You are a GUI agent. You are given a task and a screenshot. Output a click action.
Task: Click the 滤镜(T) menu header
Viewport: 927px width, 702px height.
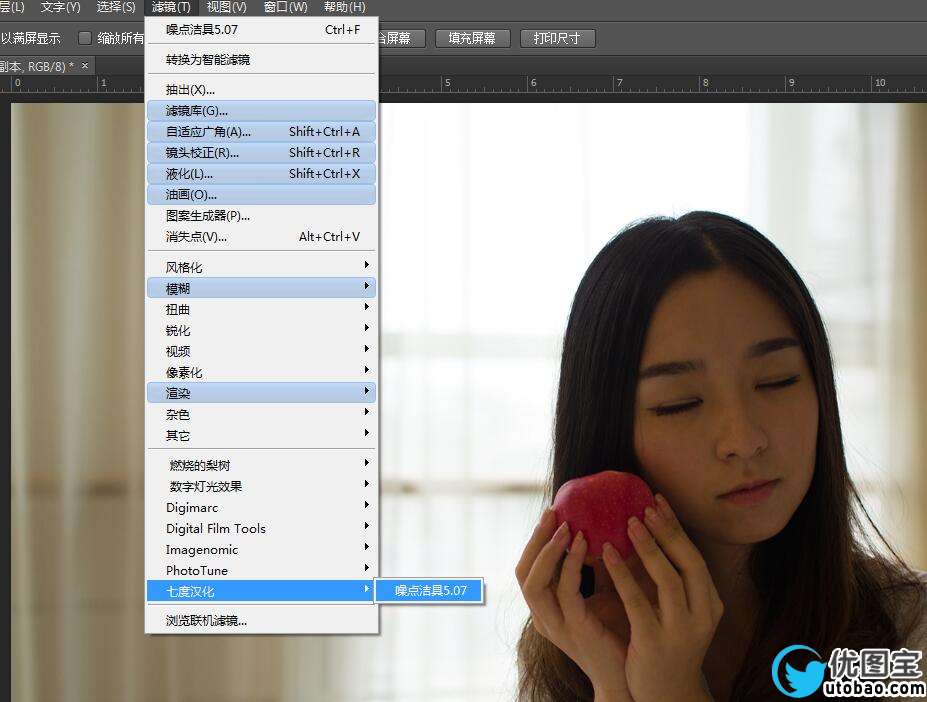point(171,7)
